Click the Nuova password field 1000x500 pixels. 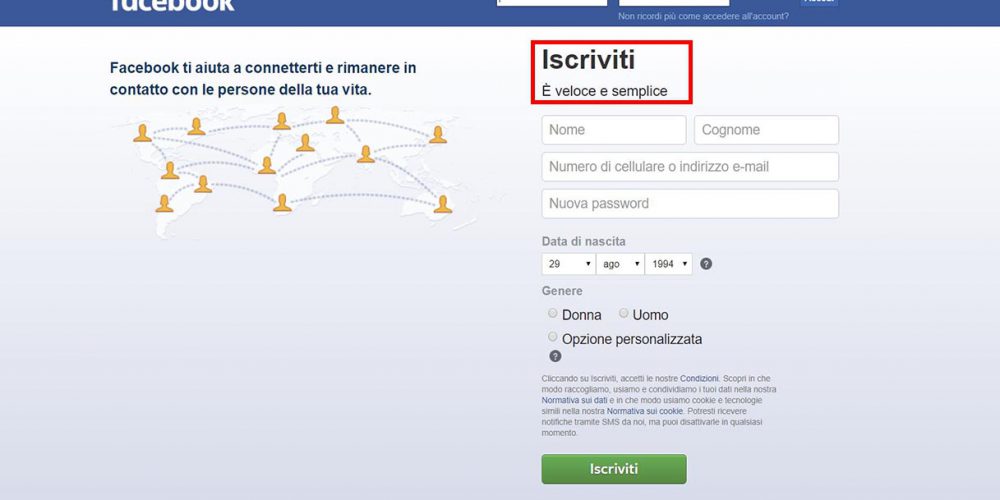(690, 203)
